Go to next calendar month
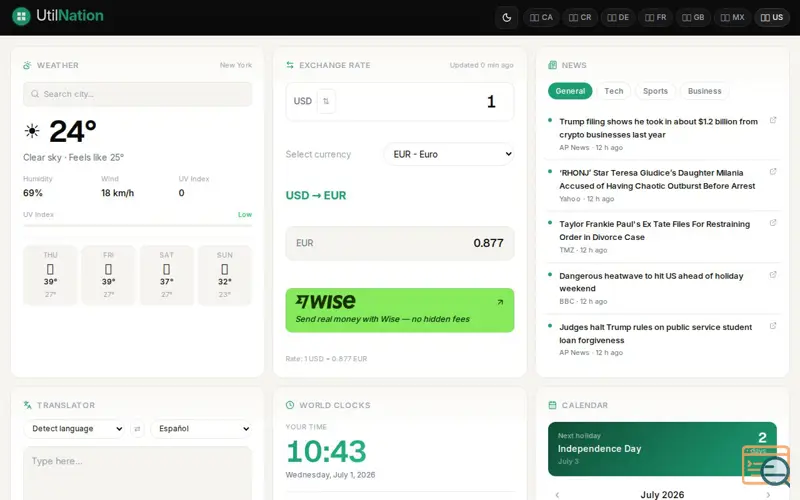This screenshot has width=800, height=500. [x=768, y=495]
